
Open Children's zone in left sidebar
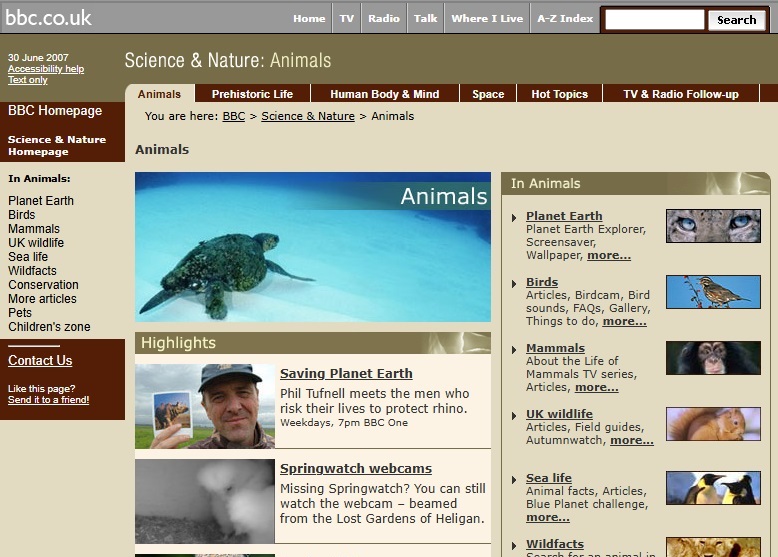[49, 327]
